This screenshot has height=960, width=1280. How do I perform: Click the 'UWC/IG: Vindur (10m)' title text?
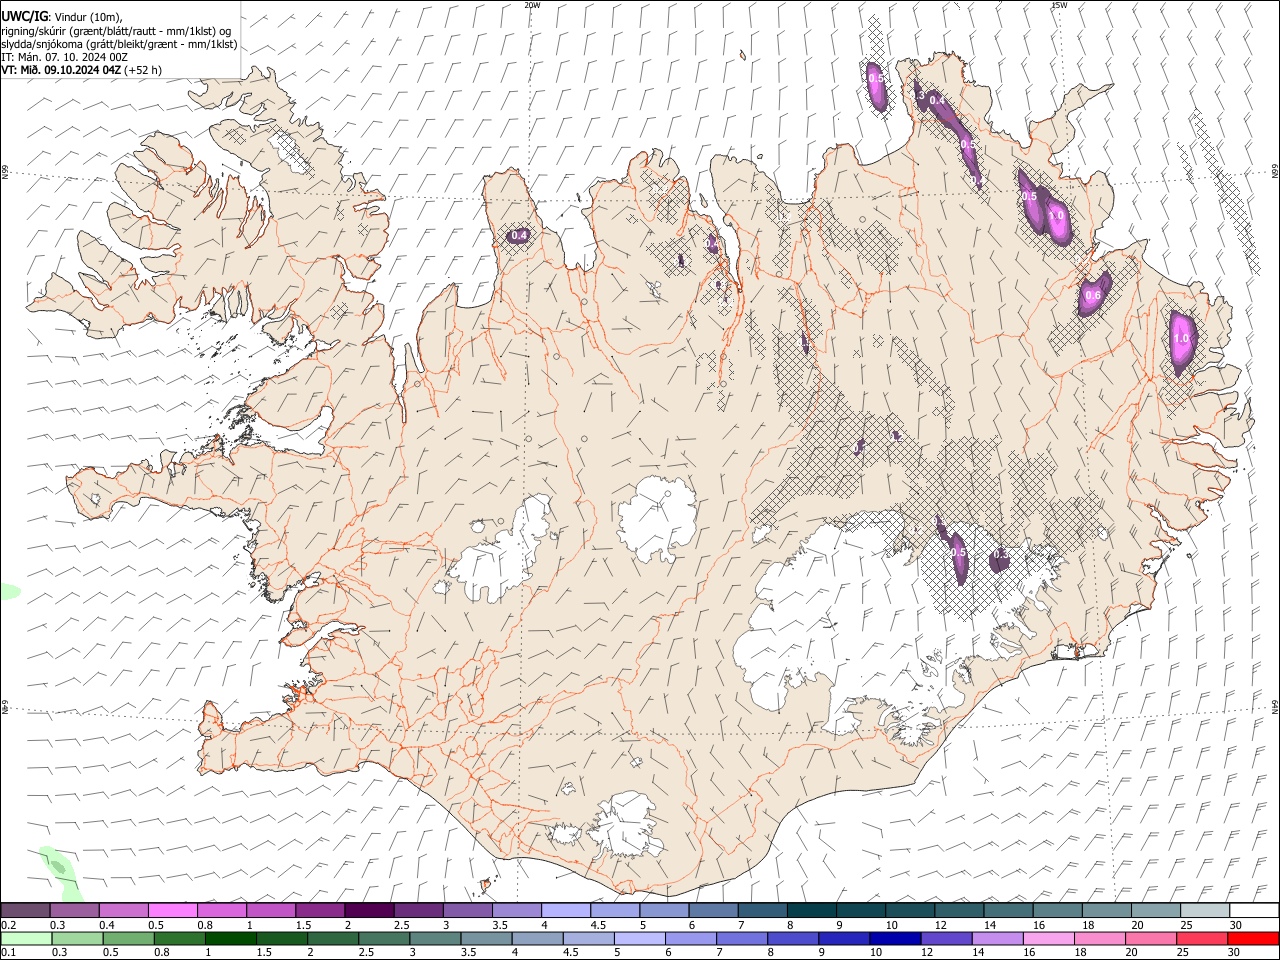[x=61, y=17]
